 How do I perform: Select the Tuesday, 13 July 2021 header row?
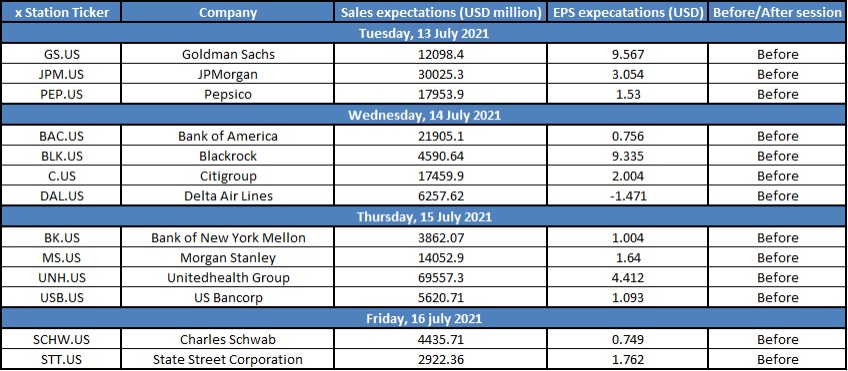(424, 34)
